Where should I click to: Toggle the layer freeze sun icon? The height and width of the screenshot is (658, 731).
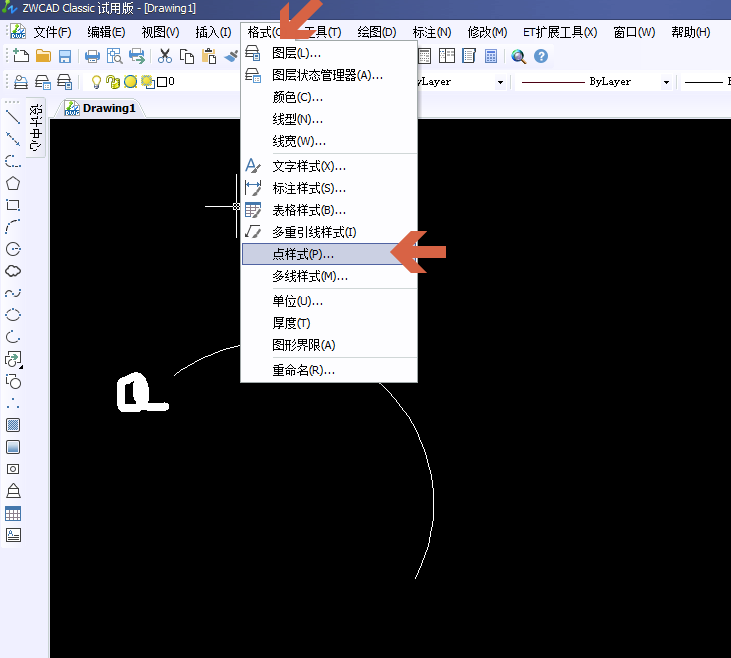pos(130,81)
